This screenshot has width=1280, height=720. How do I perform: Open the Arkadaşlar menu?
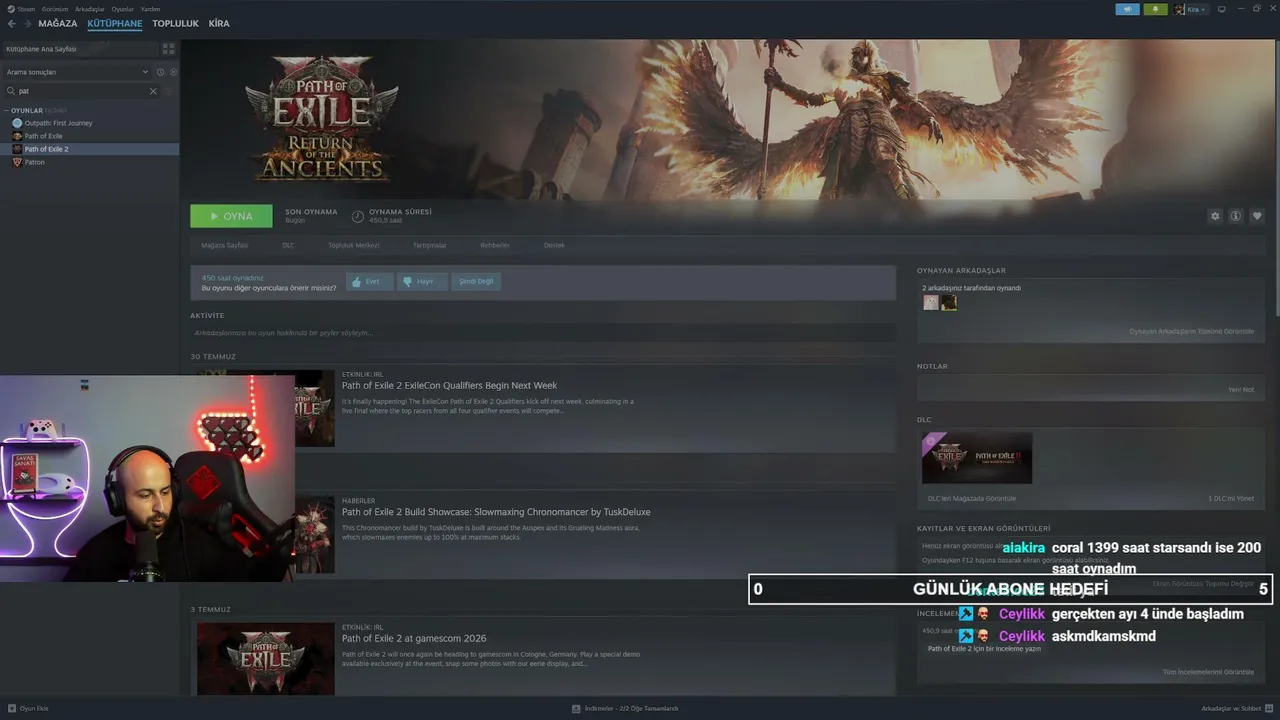pos(90,9)
